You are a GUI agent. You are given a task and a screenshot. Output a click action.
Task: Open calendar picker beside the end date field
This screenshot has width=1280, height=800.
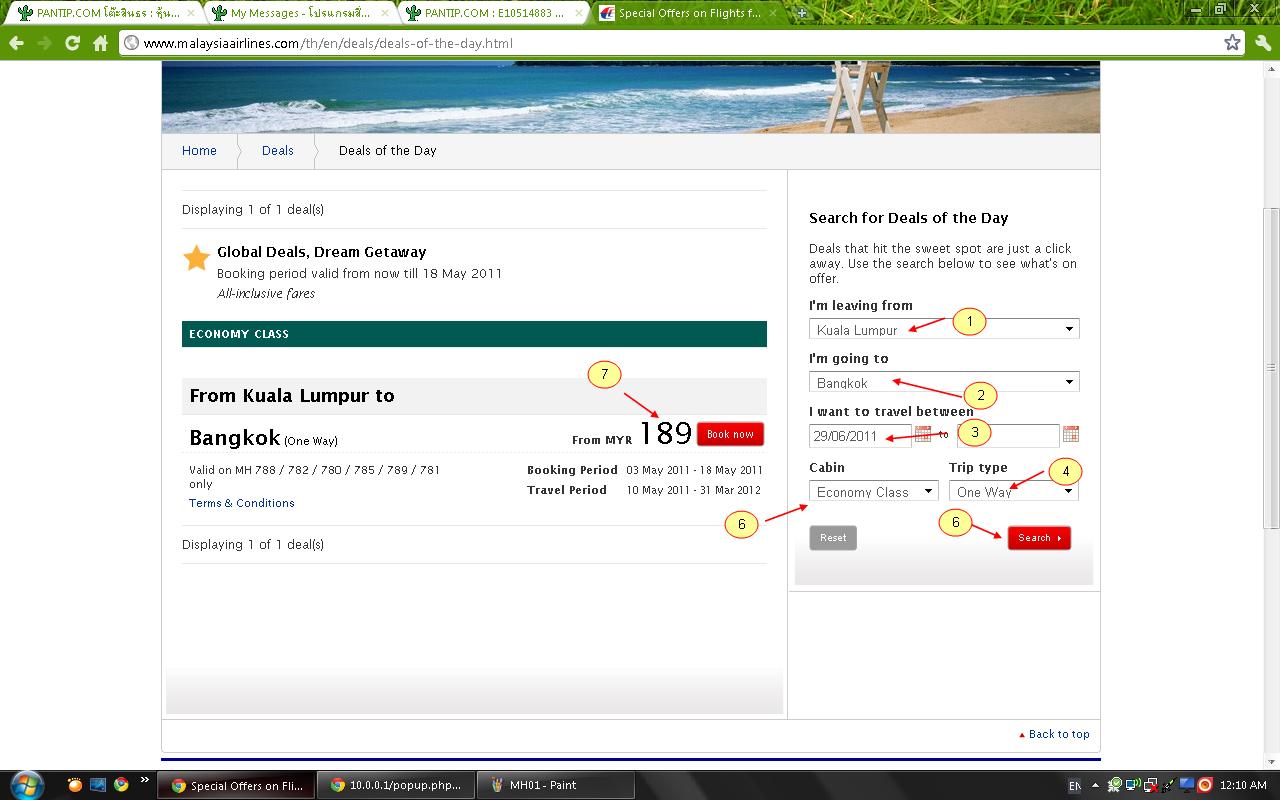coord(1071,434)
